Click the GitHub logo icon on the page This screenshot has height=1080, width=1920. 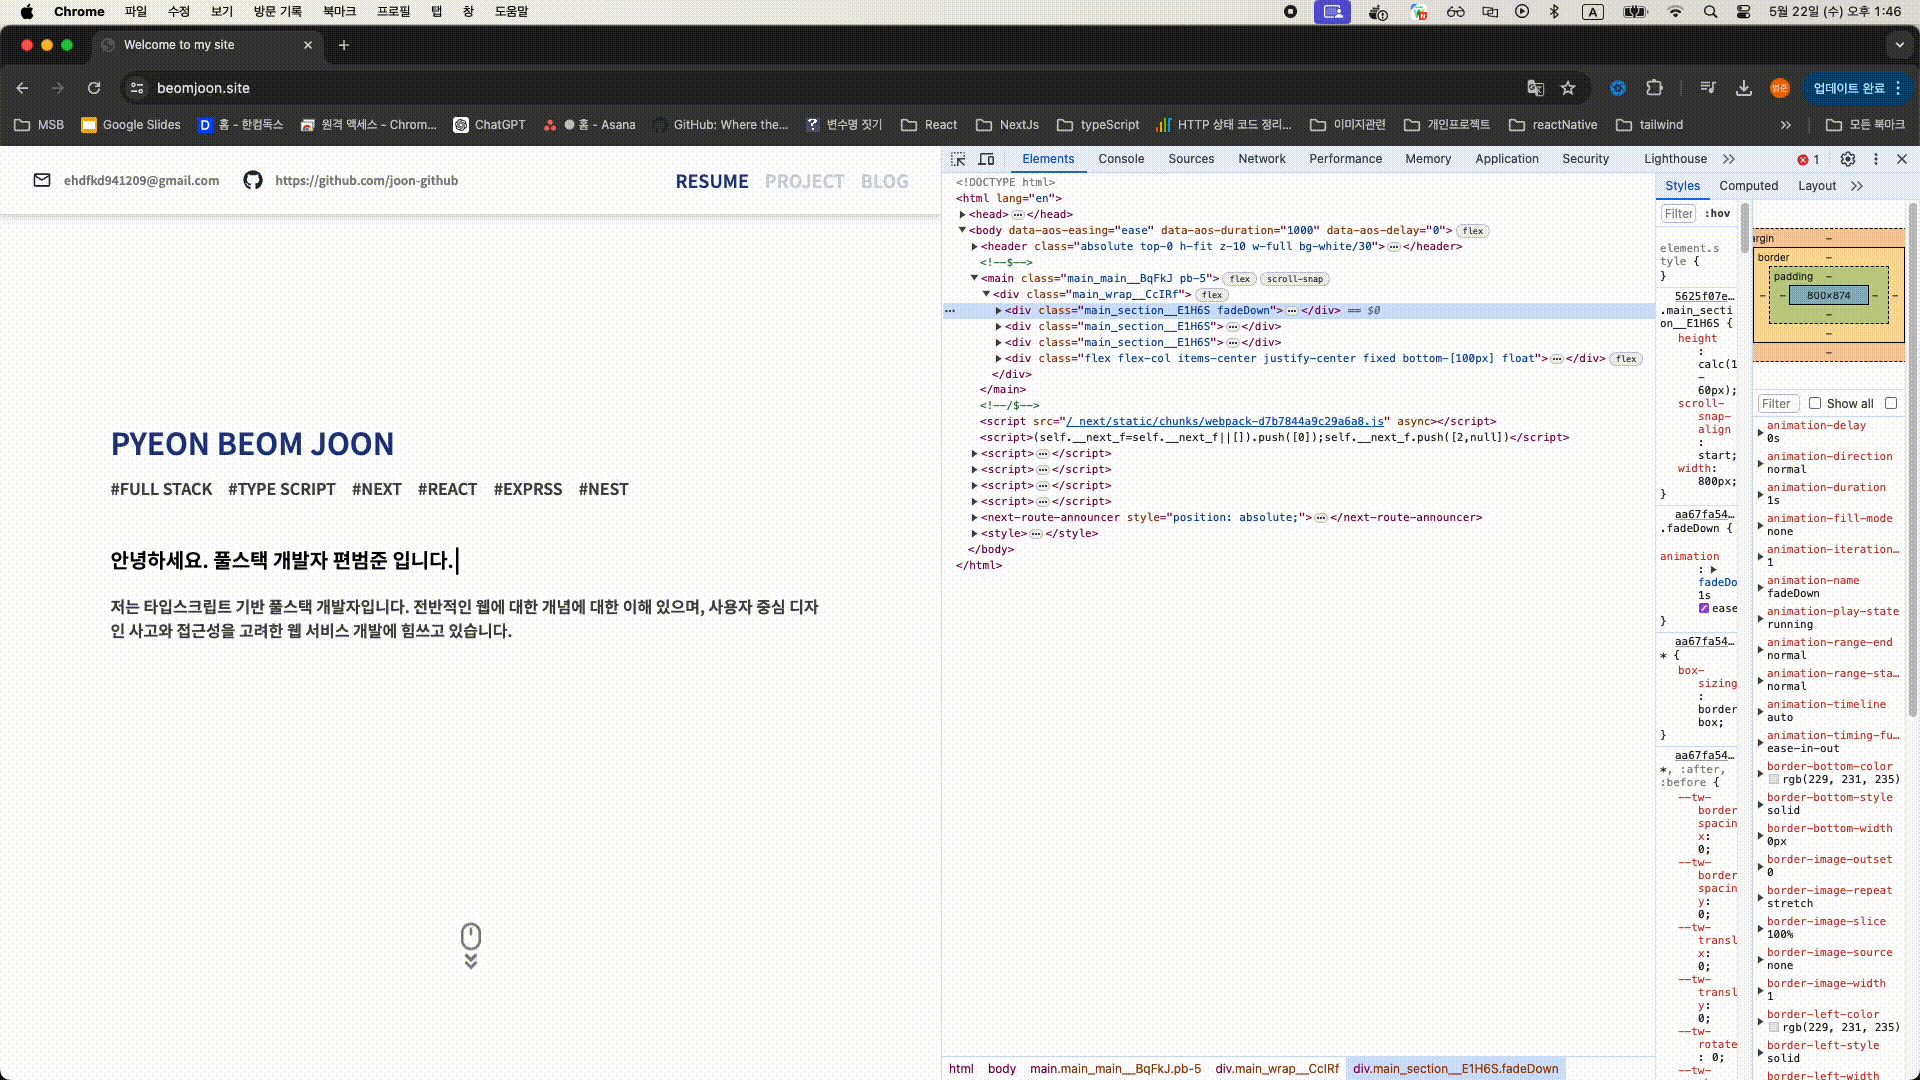tap(253, 181)
